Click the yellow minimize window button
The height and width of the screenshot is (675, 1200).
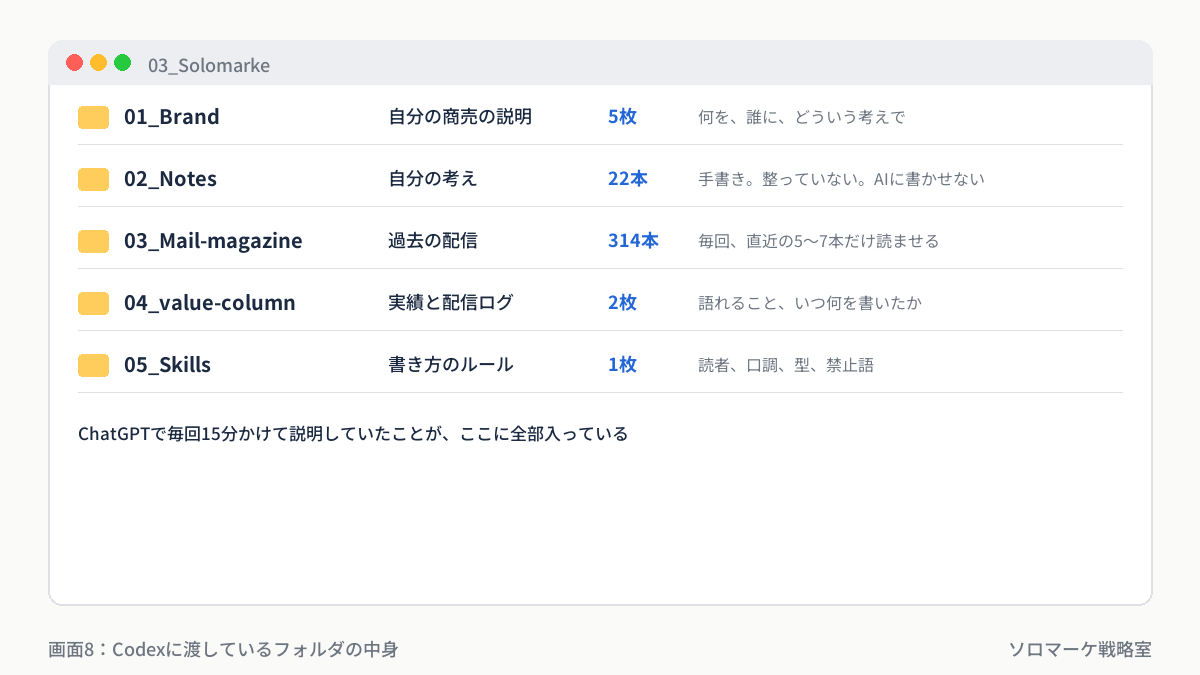[99, 63]
